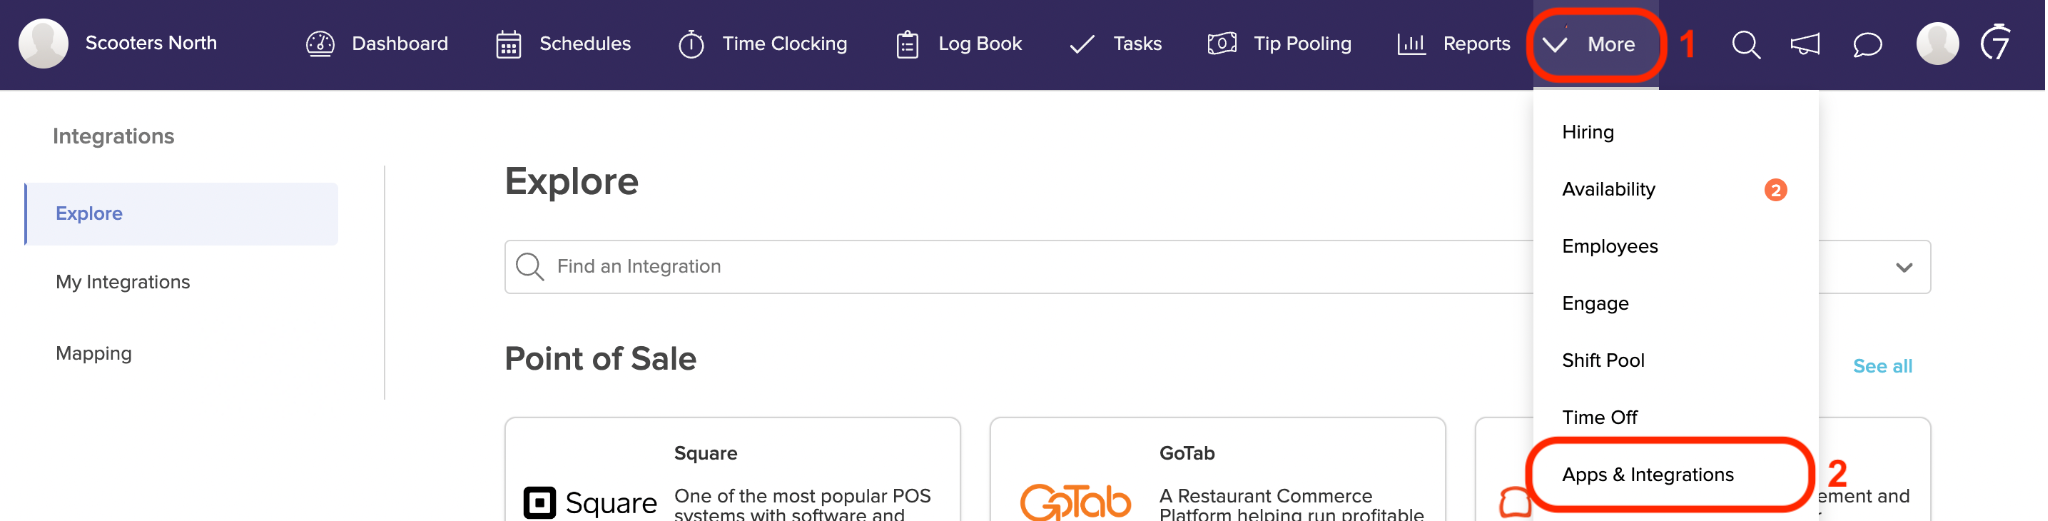Open the chat bubble messages icon

[x=1867, y=44]
